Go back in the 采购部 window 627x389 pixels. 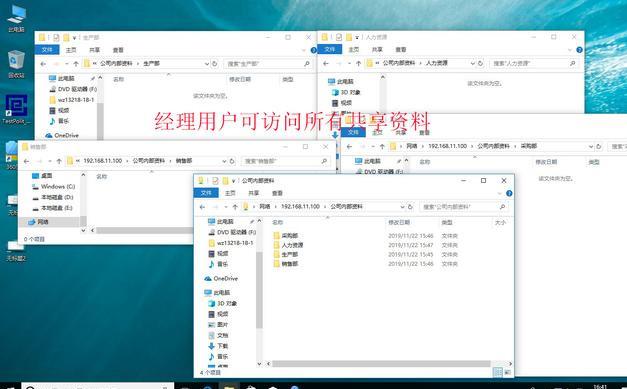[x=349, y=146]
